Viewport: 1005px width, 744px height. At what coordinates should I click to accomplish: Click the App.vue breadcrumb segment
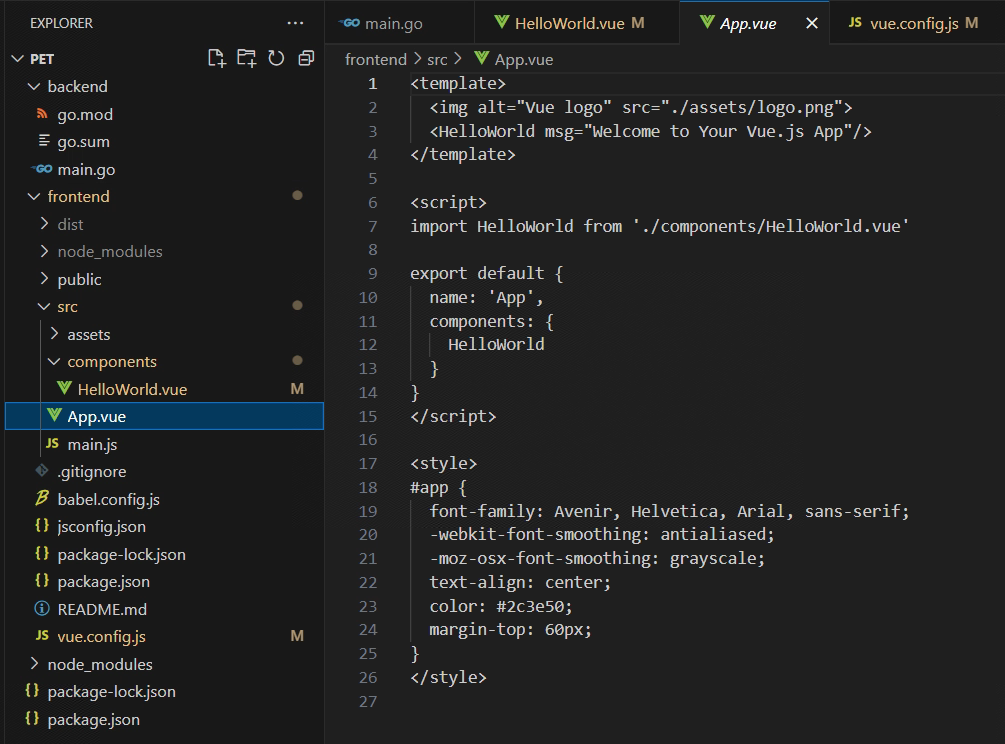click(524, 60)
